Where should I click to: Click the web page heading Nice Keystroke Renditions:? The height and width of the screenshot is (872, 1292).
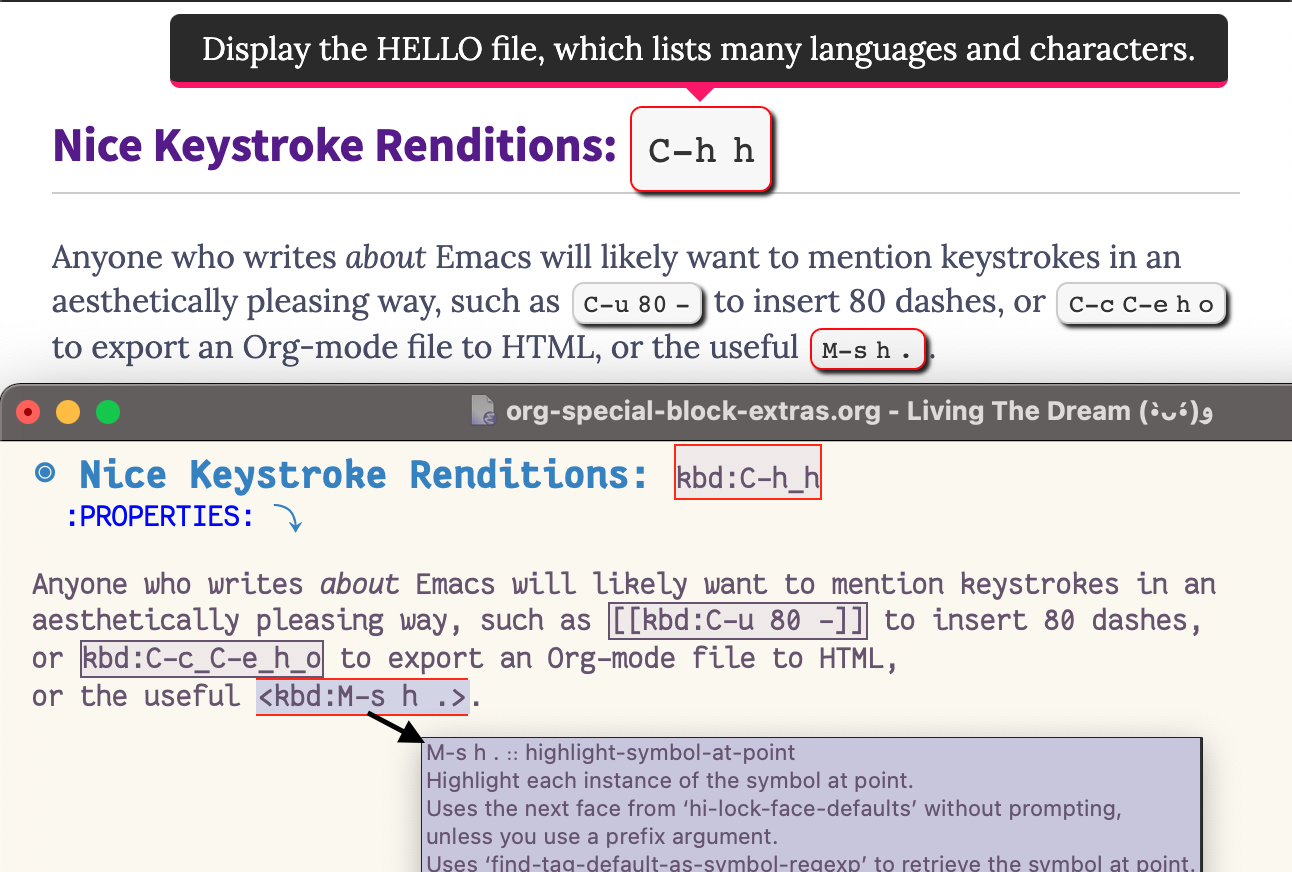(x=335, y=146)
